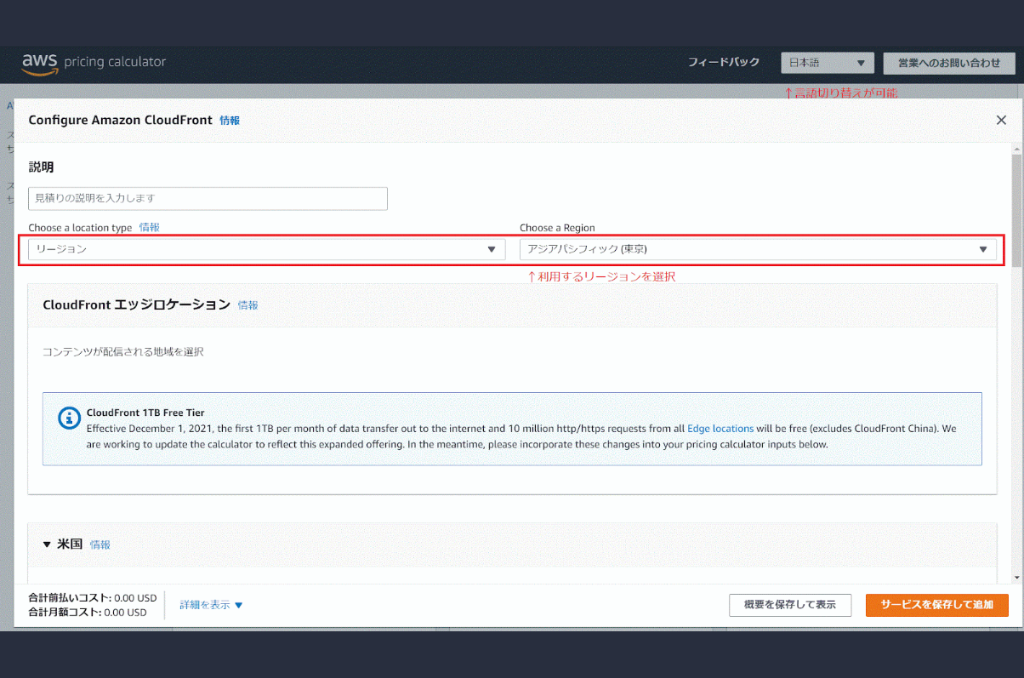Click the 合計月額コスト: 0.00 USD text

88,612
